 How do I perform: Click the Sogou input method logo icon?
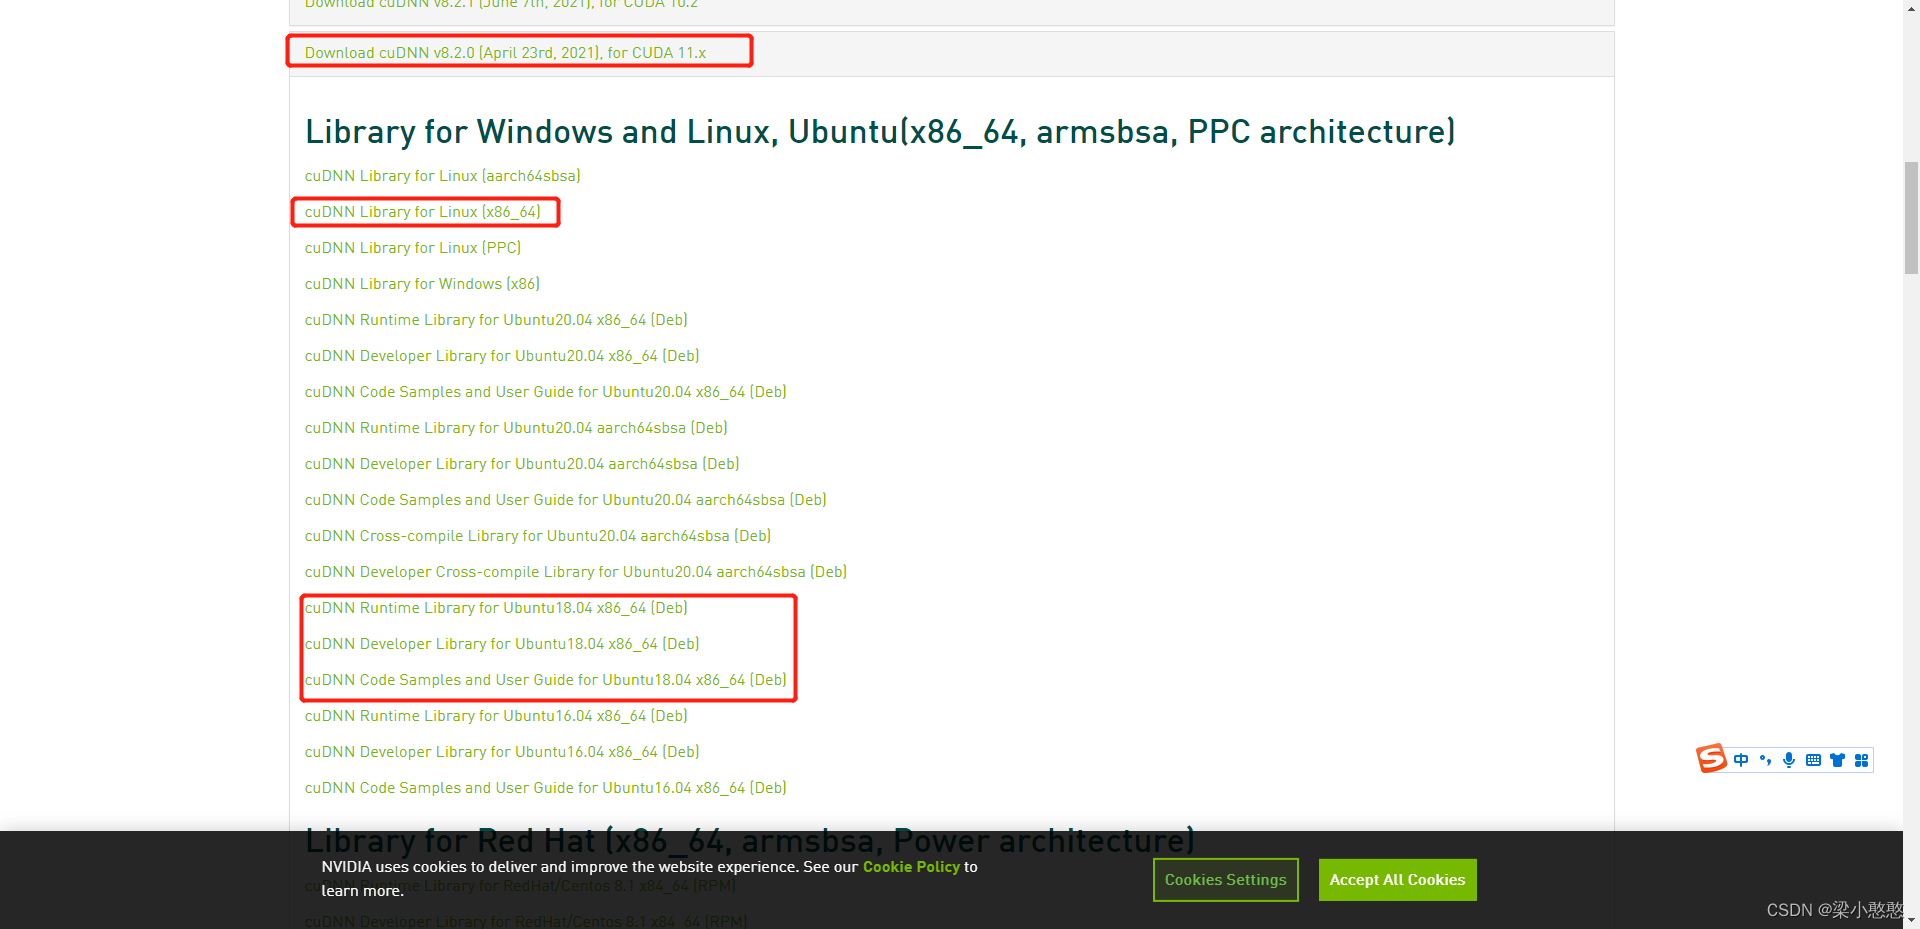[x=1711, y=759]
